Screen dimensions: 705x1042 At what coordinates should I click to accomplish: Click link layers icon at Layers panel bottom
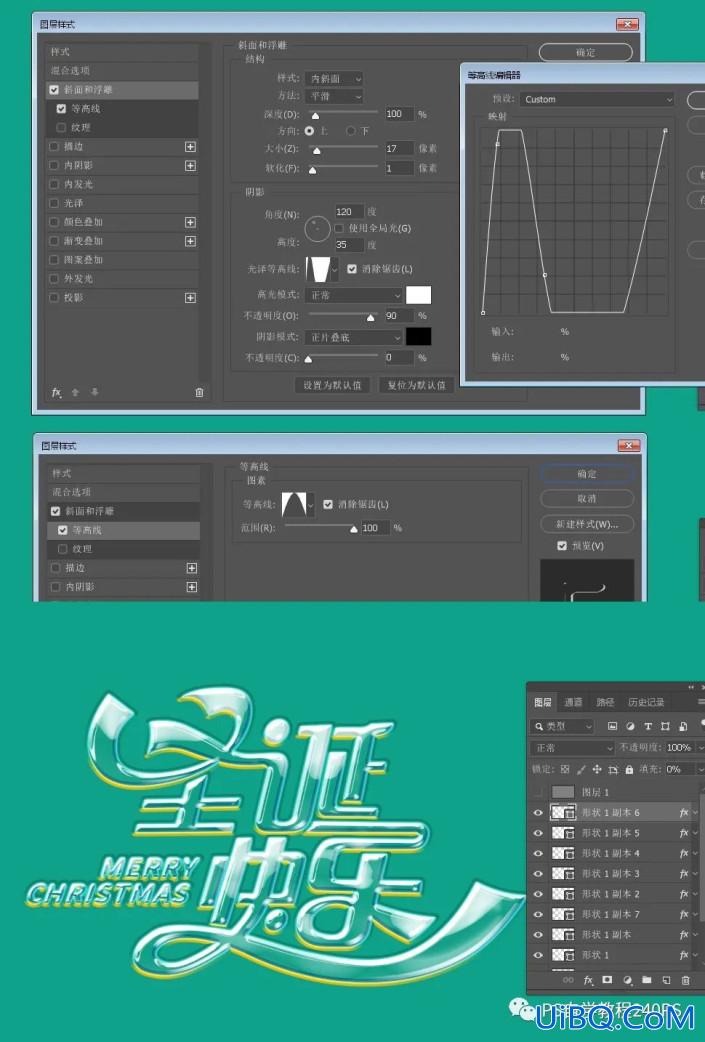[x=568, y=980]
